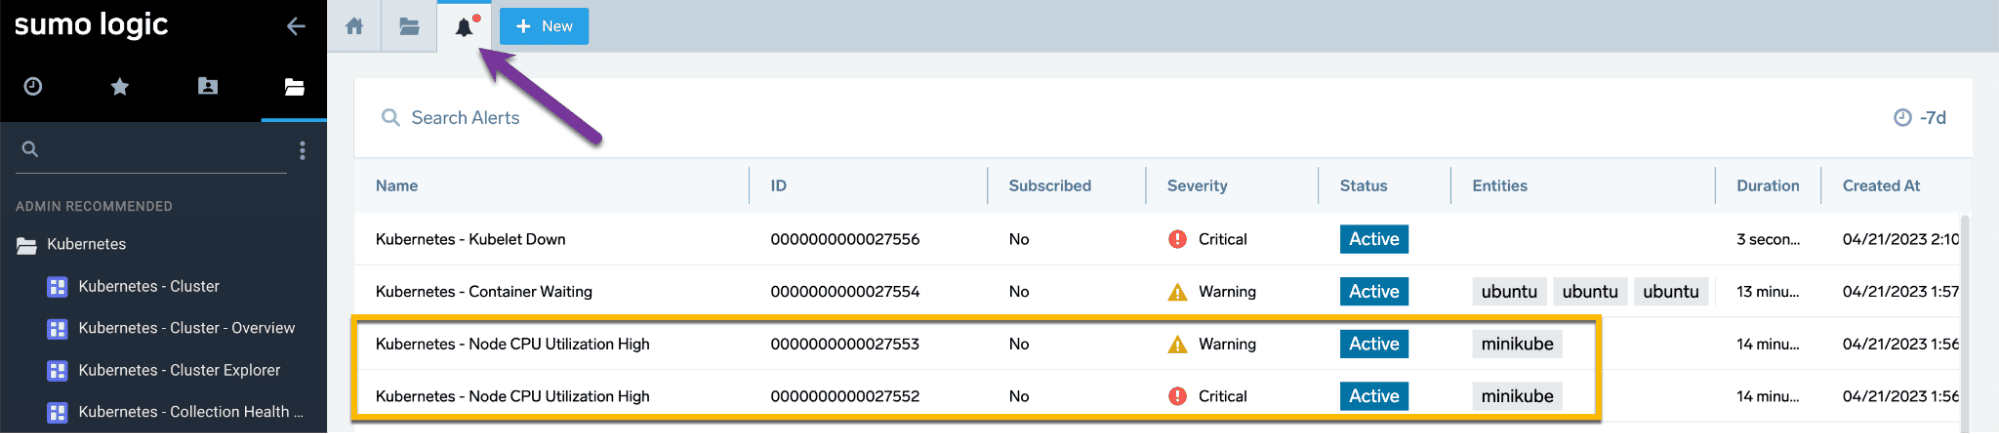
Task: Click the Sumo Logic logo
Action: (x=91, y=25)
